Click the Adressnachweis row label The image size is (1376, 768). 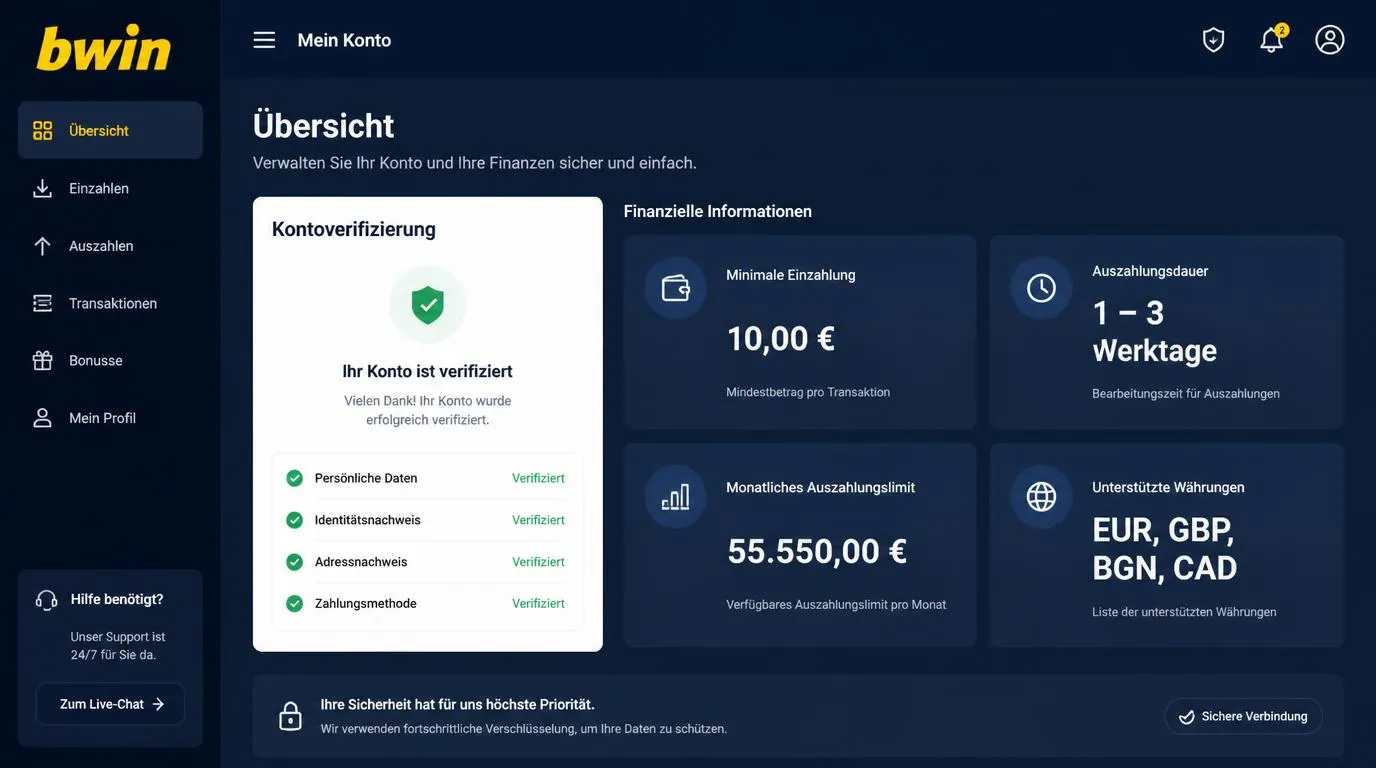(x=361, y=562)
